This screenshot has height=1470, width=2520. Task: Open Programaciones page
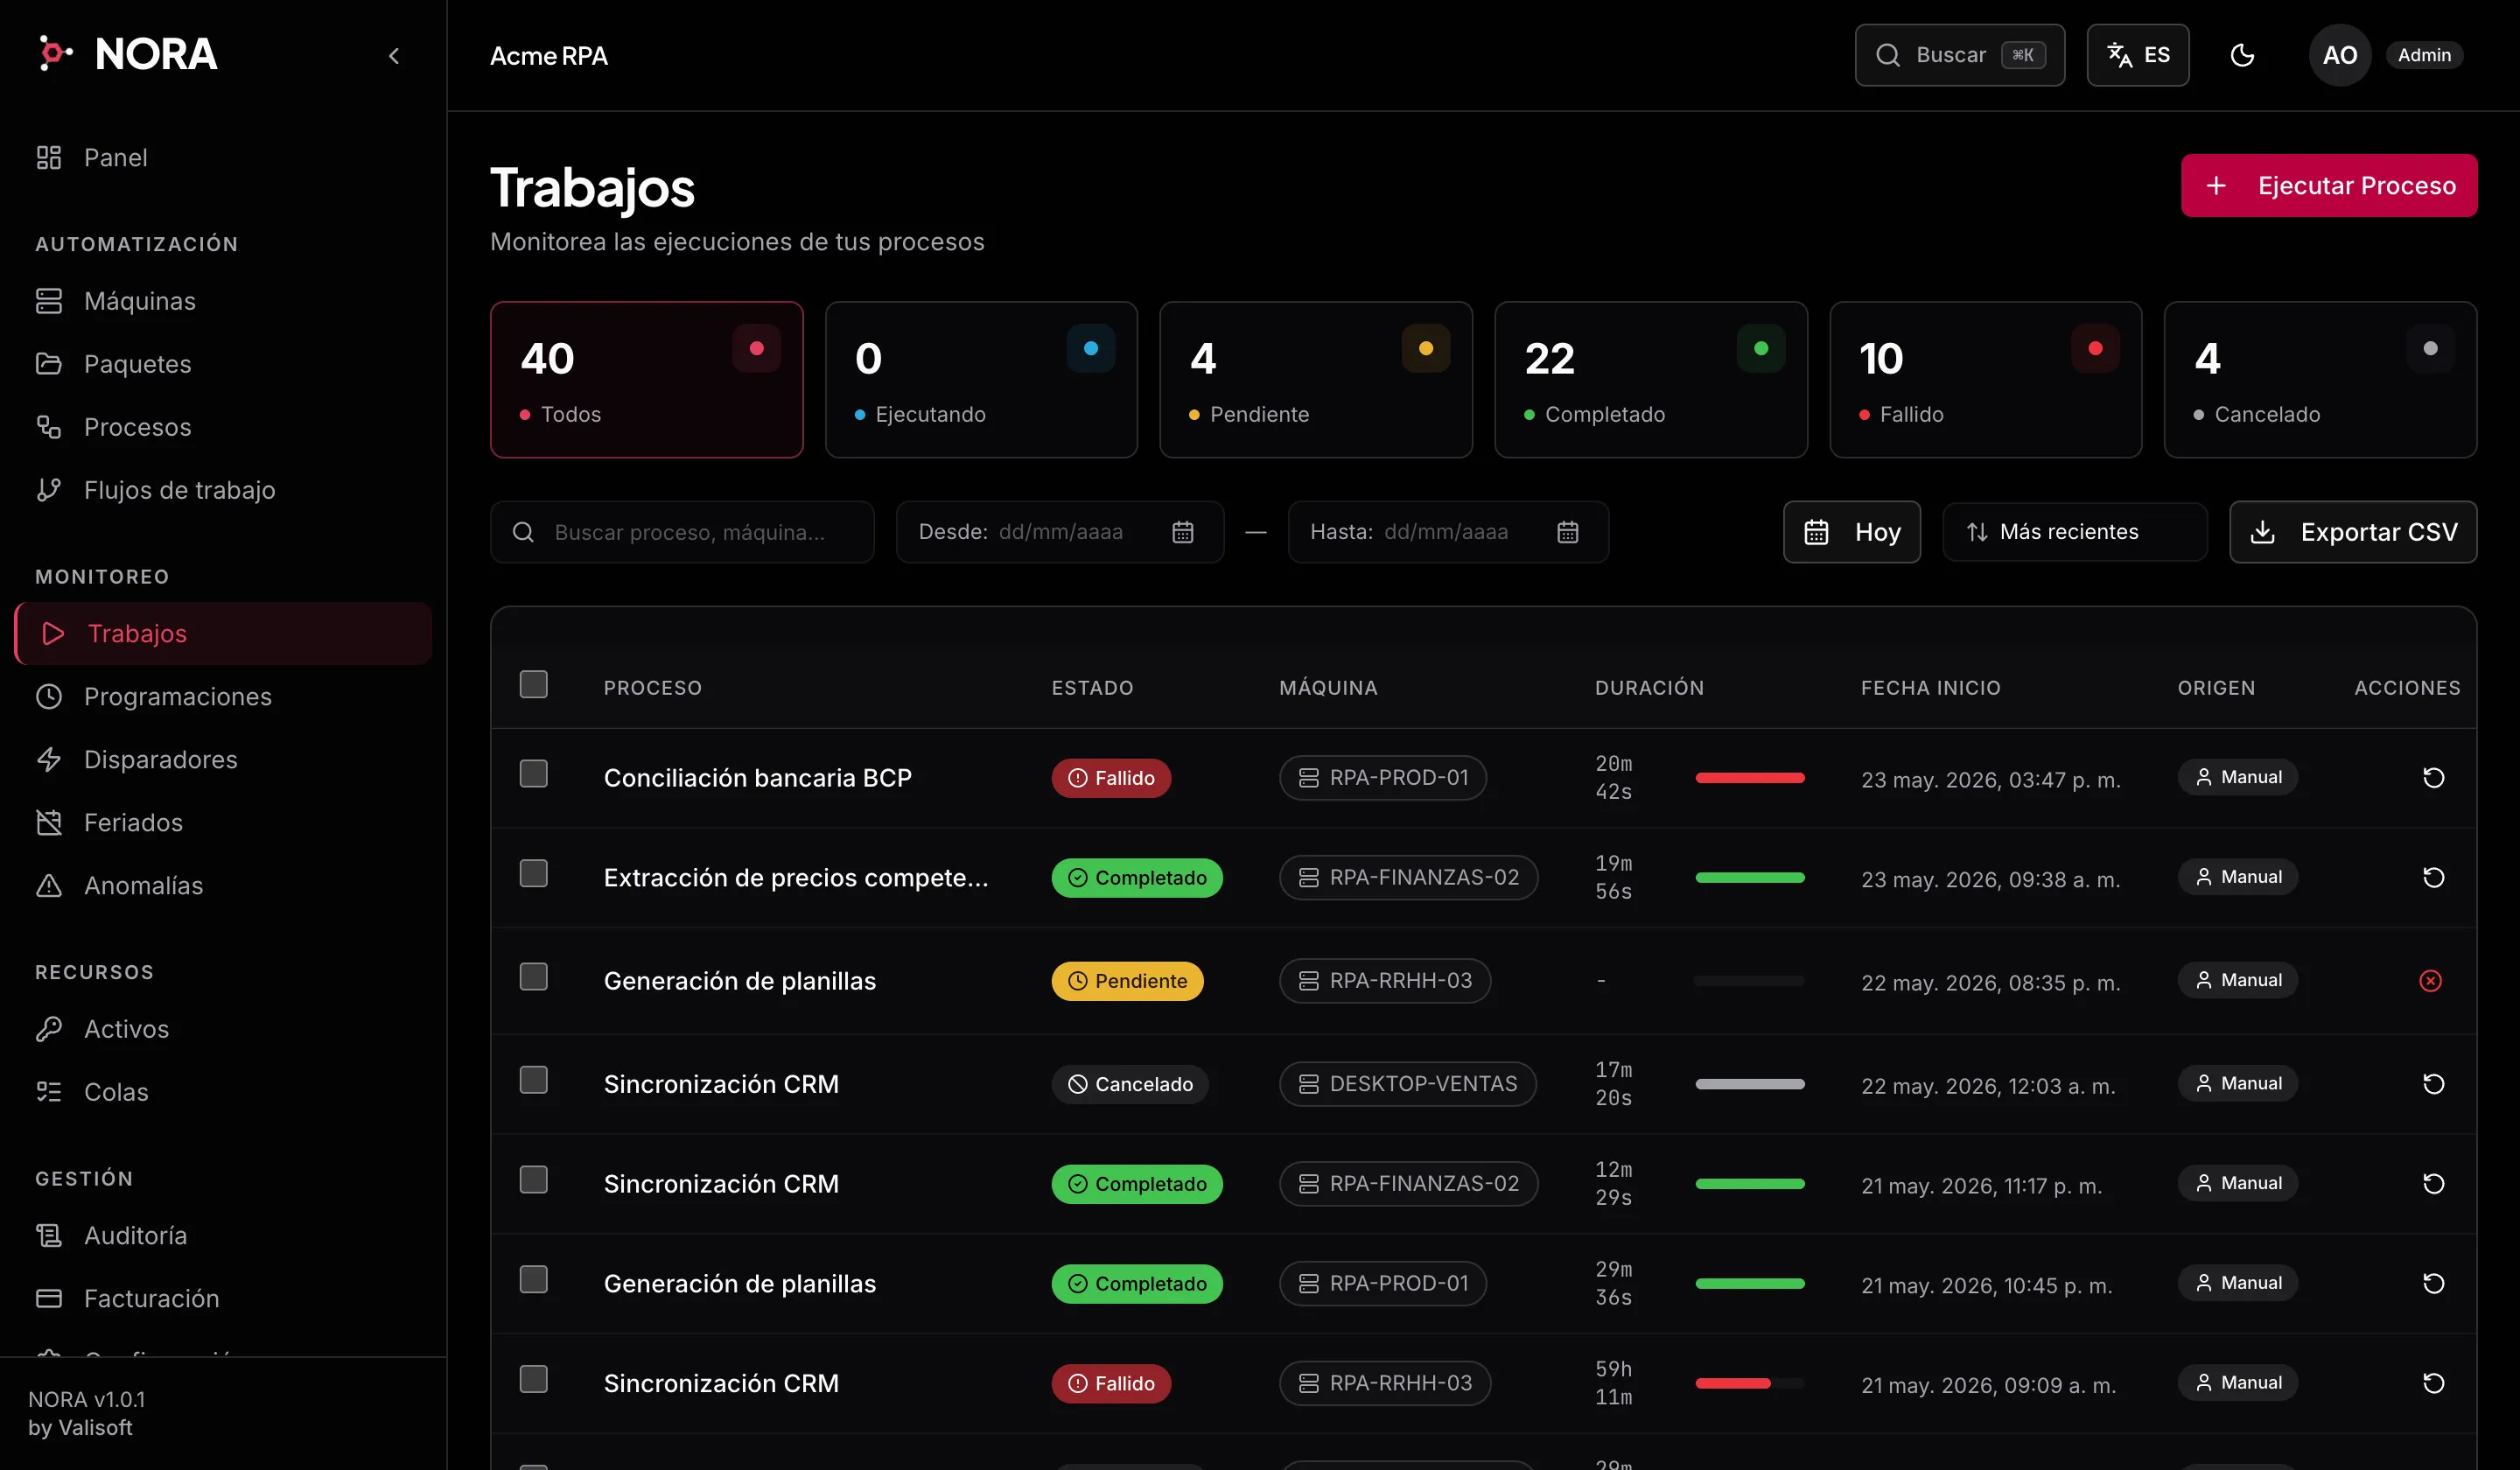click(223, 696)
